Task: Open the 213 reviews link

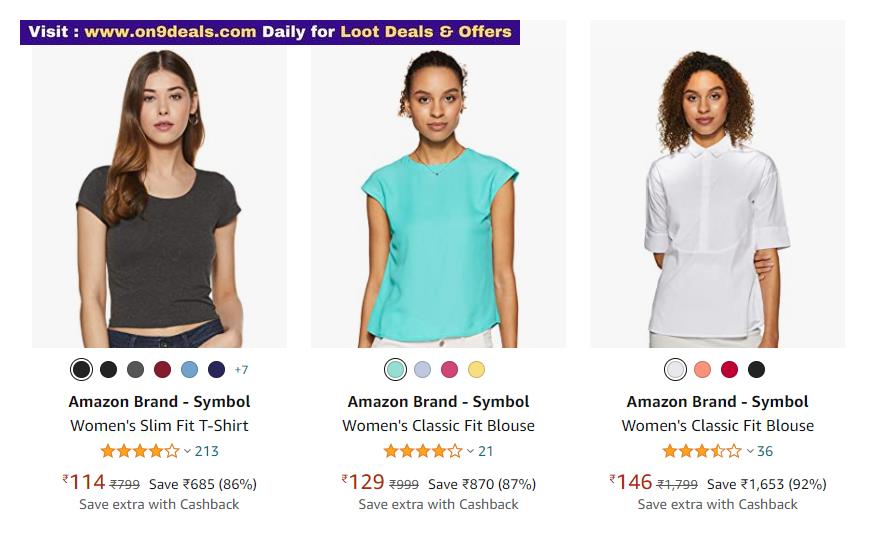Action: pos(207,451)
